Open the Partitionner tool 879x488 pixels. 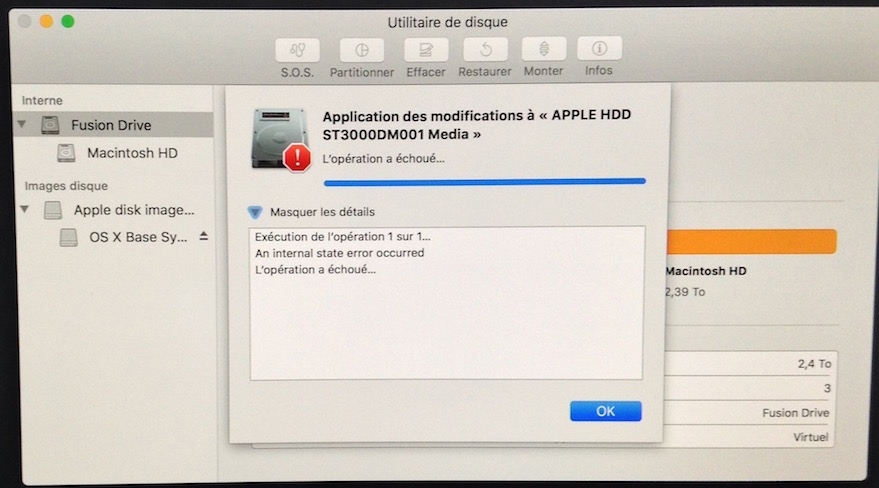coord(362,50)
